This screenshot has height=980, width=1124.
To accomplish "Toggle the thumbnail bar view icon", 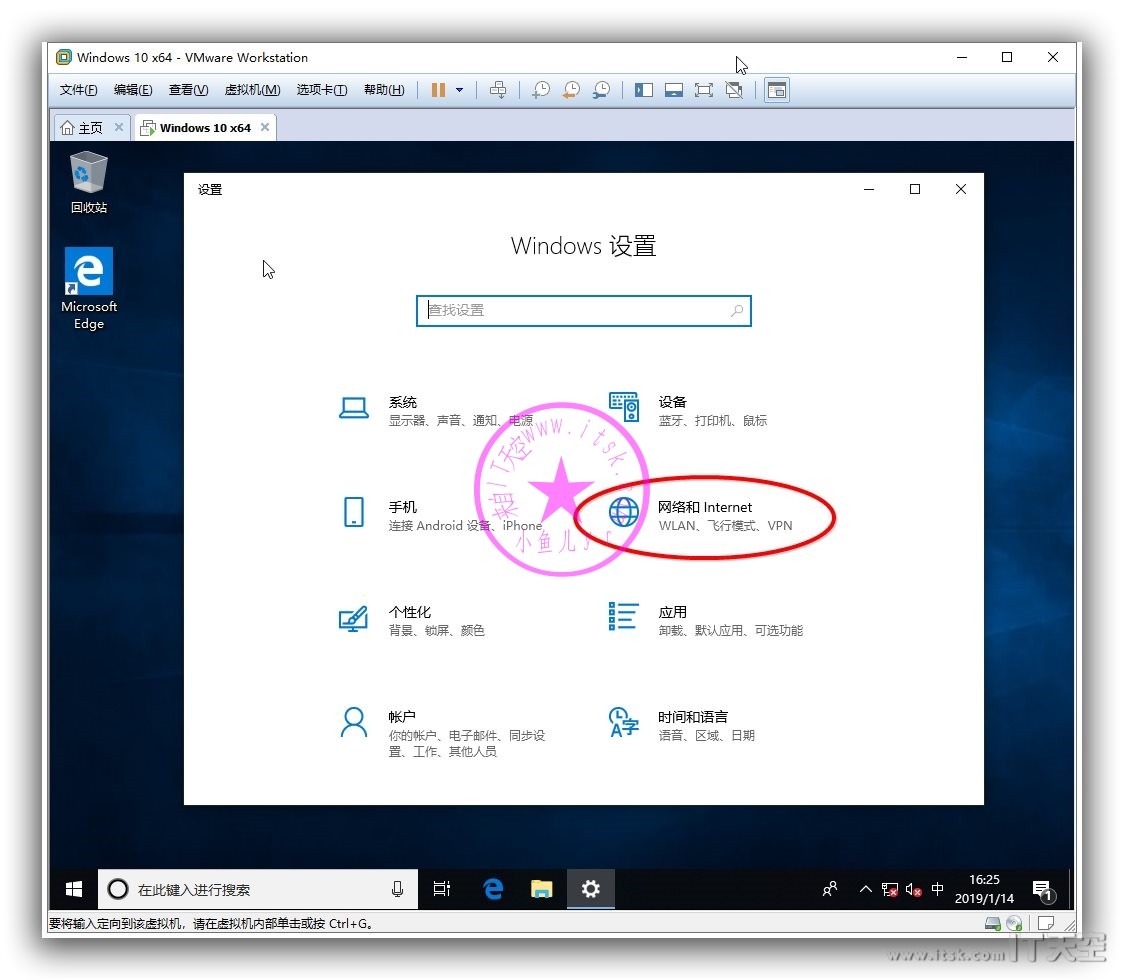I will tap(674, 90).
